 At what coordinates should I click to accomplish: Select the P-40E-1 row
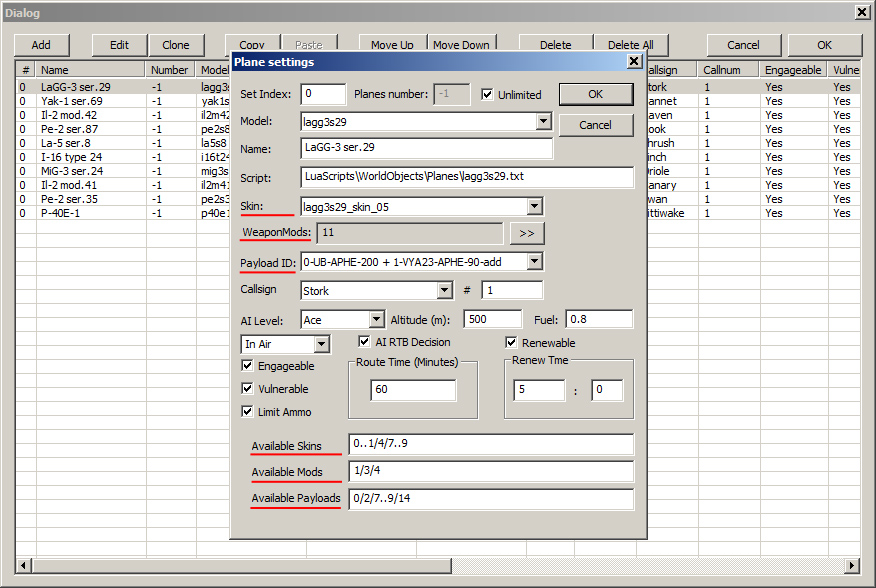123,213
